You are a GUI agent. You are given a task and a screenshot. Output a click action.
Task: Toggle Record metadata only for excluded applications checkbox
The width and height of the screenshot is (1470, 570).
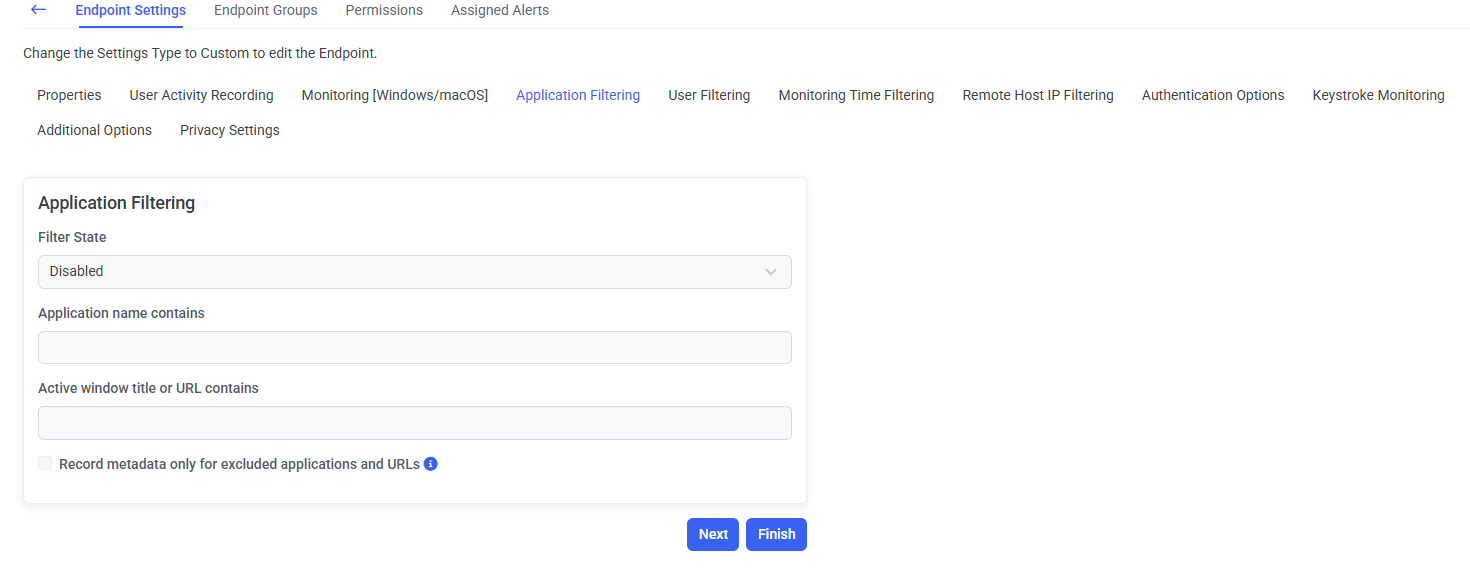tap(45, 463)
